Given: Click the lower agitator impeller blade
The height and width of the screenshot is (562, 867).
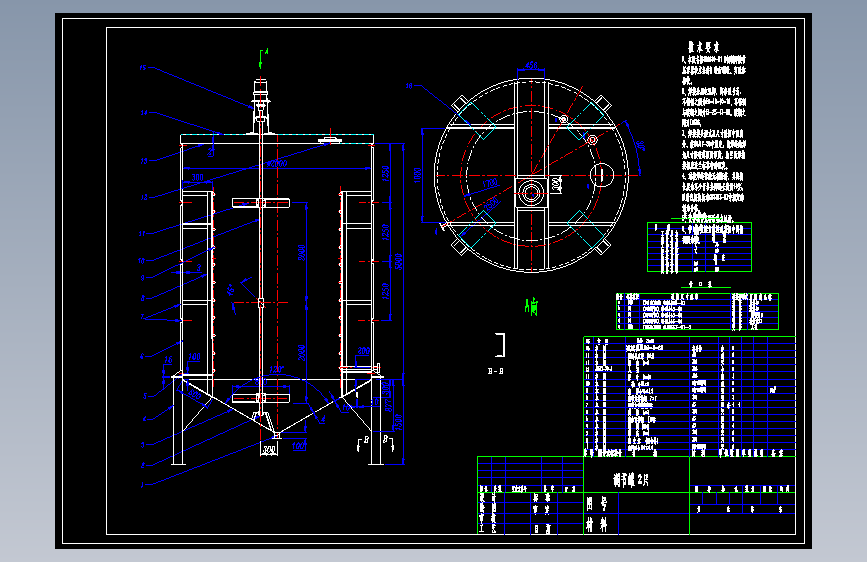Looking at the screenshot, I should [260, 398].
